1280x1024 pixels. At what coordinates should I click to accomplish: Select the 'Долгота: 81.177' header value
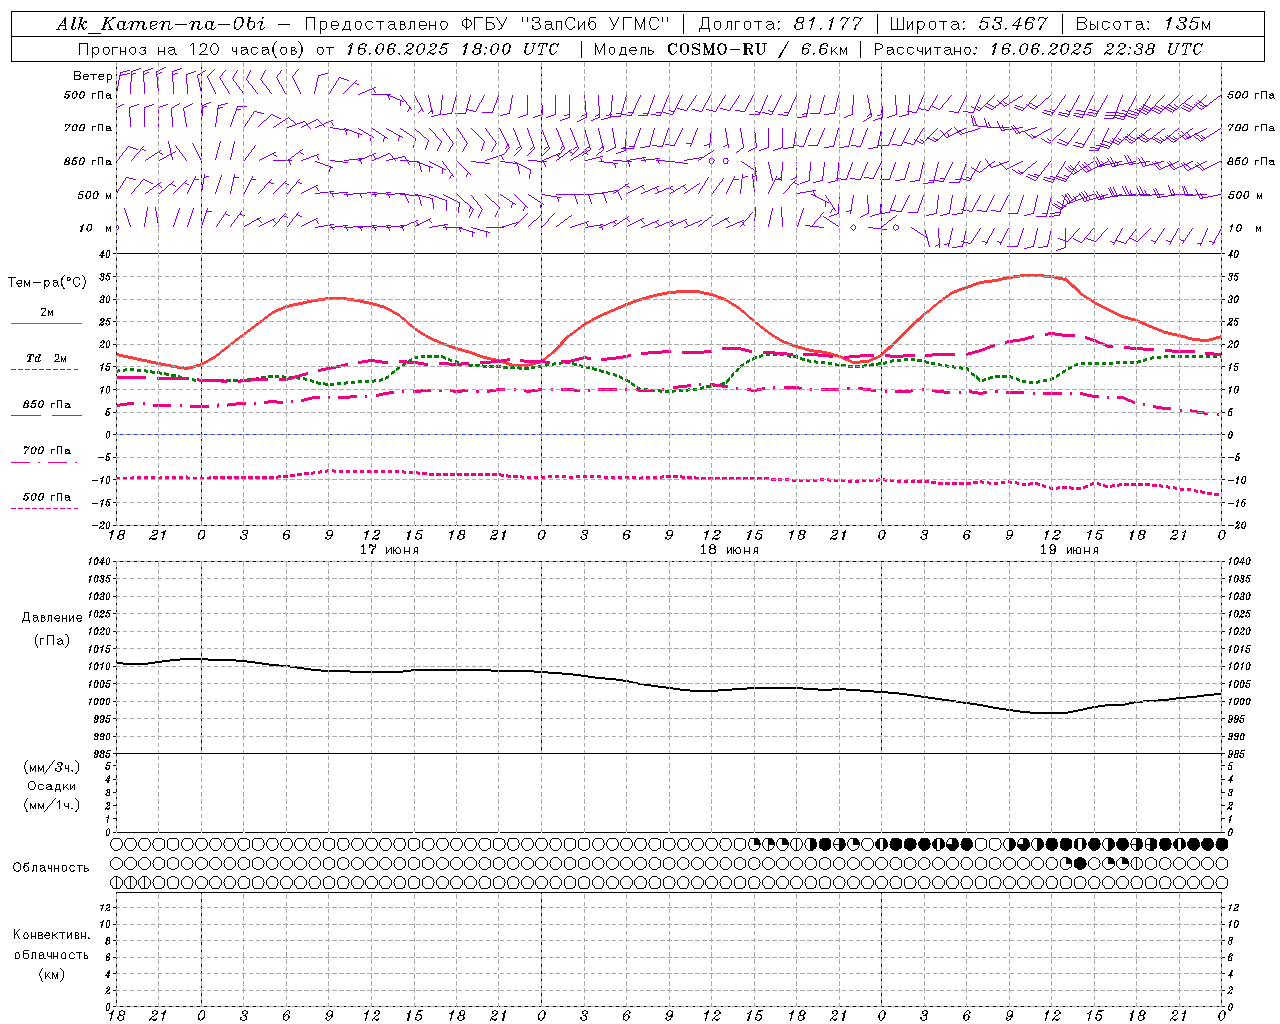[780, 24]
